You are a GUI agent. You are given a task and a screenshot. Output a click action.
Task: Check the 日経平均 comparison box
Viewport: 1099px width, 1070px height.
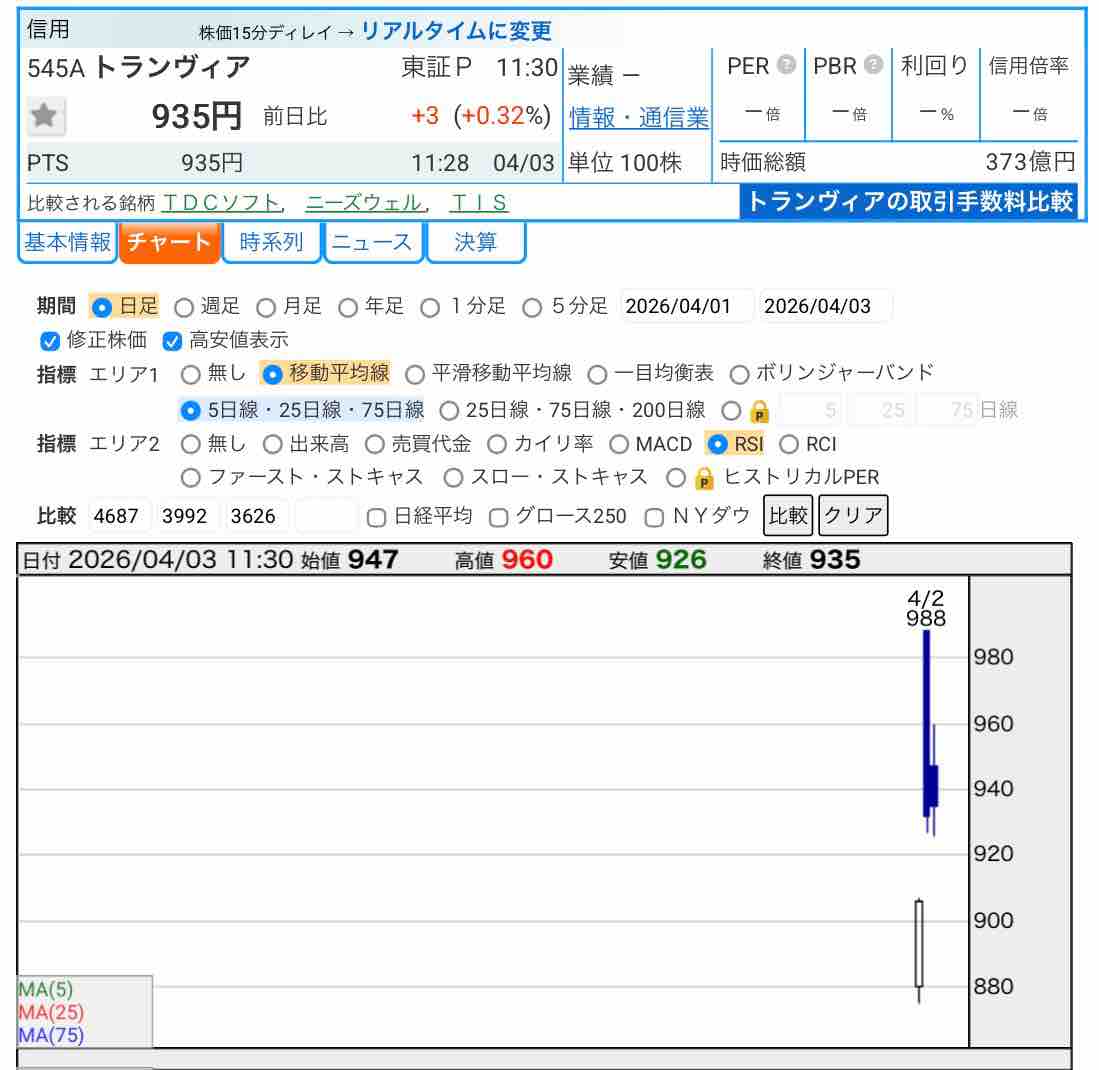(376, 517)
